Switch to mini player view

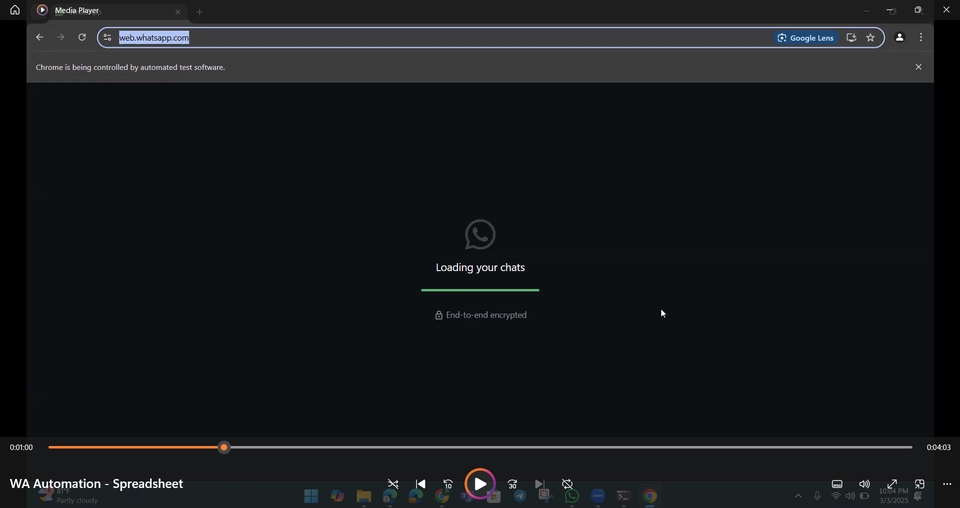tap(920, 484)
